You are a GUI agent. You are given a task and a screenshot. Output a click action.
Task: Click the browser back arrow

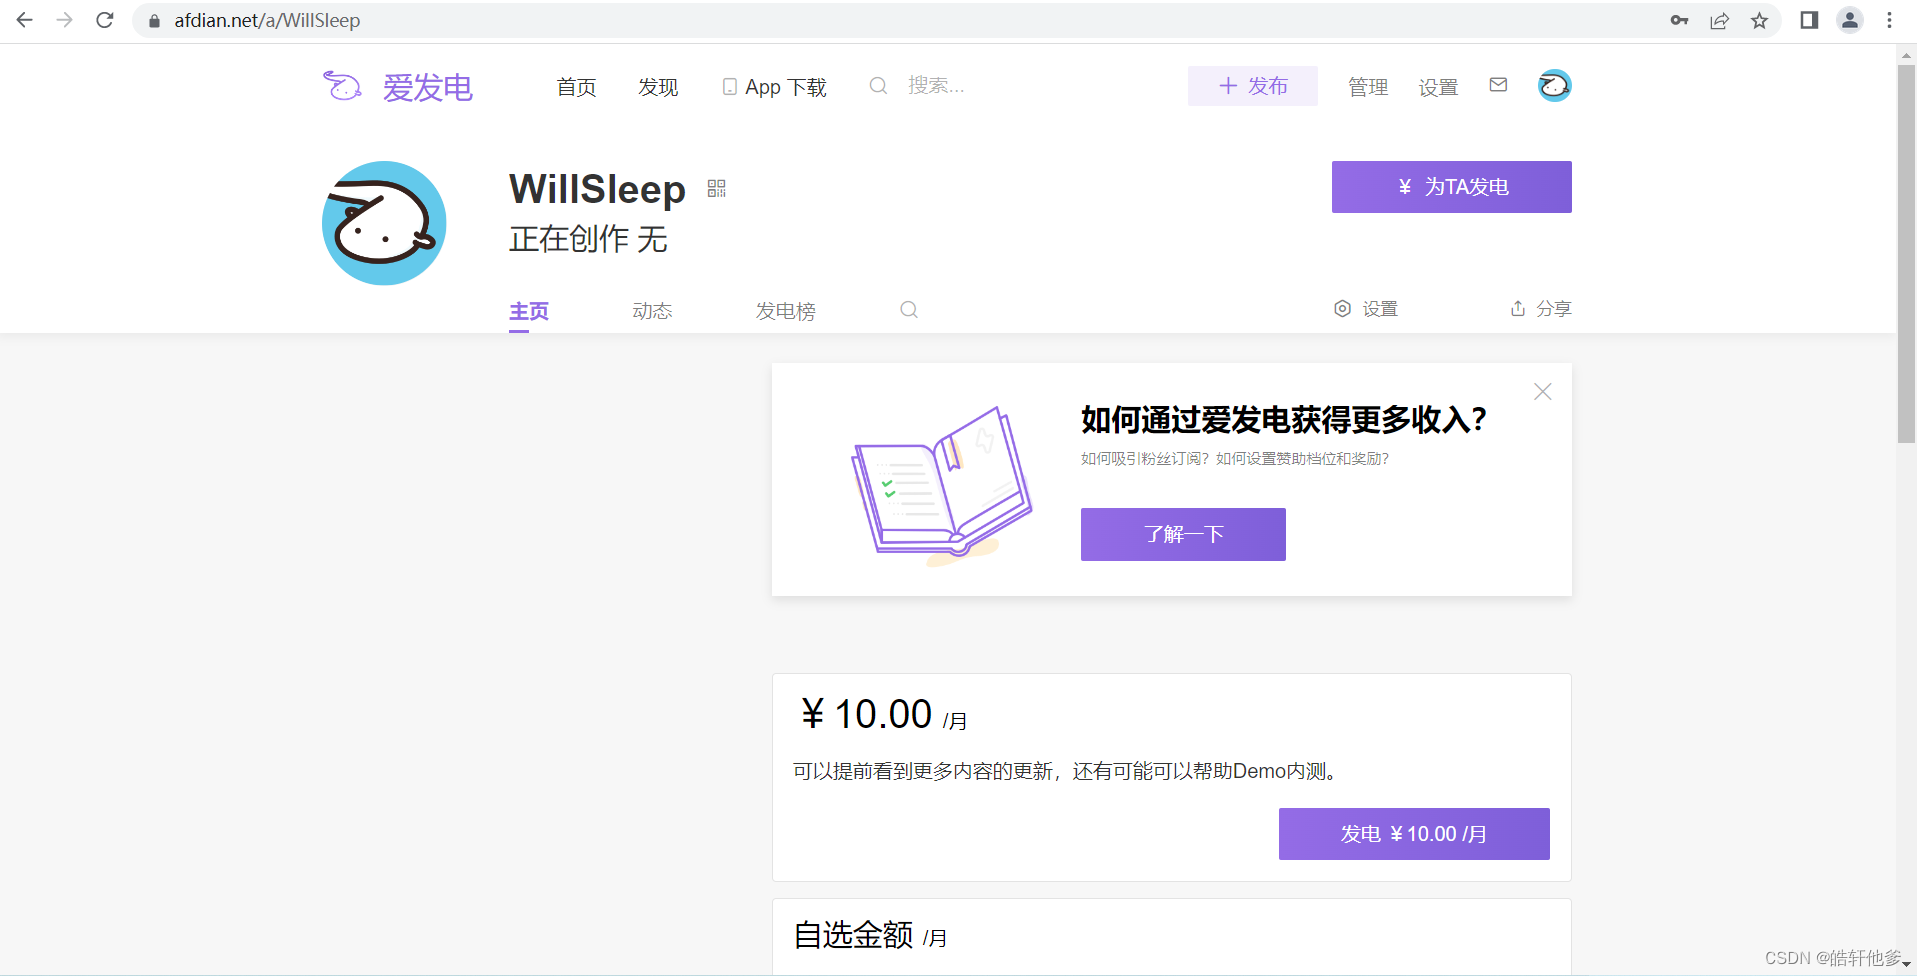pyautogui.click(x=25, y=20)
